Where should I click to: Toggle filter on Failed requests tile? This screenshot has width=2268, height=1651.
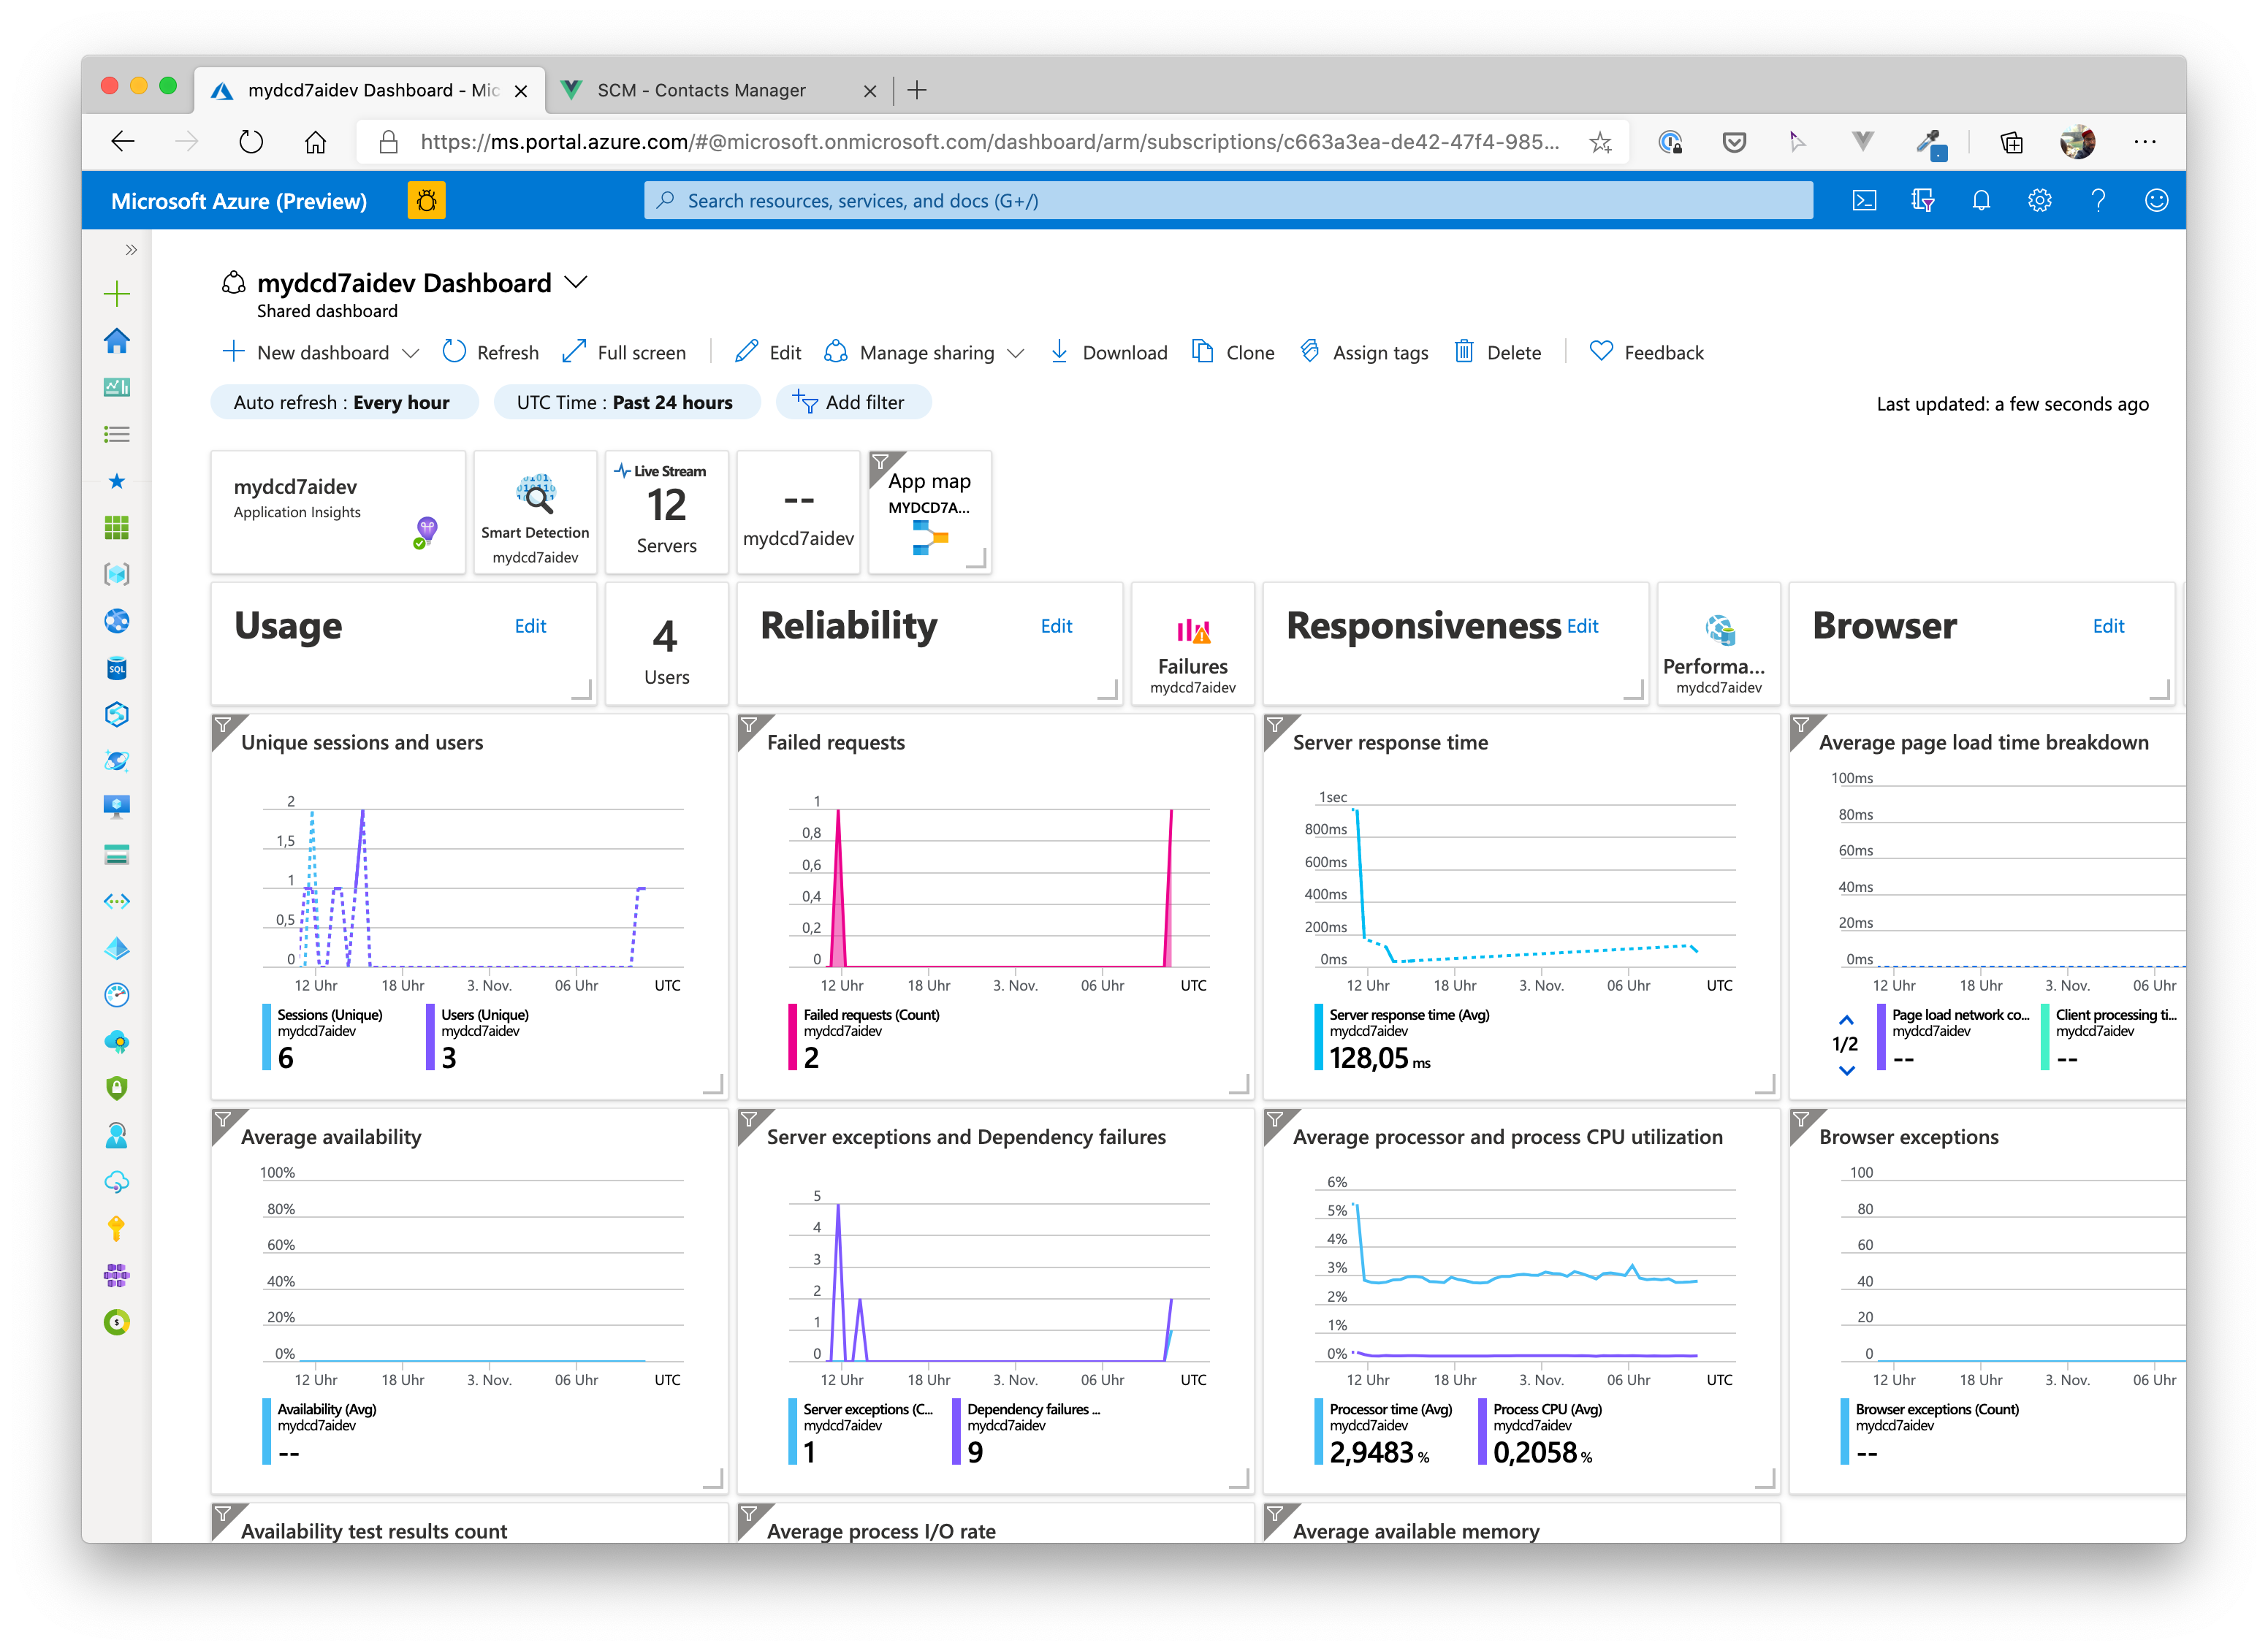(749, 725)
